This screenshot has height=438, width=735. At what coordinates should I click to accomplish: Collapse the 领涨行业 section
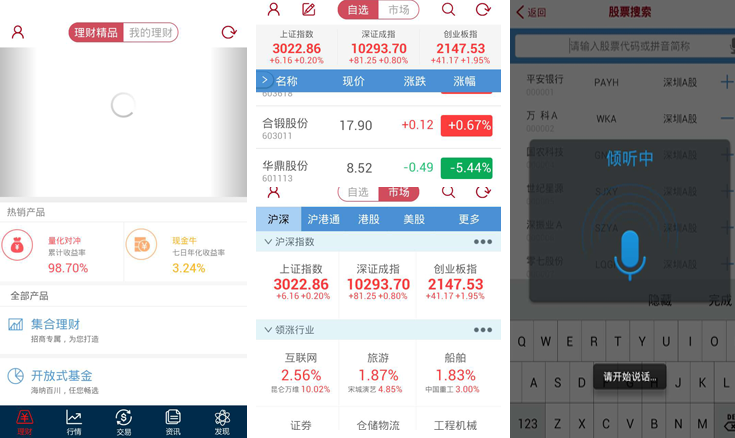click(x=268, y=330)
